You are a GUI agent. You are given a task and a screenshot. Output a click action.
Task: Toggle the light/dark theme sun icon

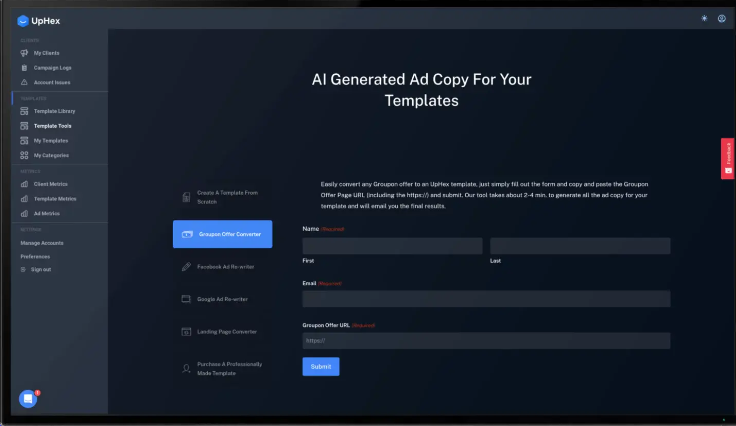[x=704, y=18]
